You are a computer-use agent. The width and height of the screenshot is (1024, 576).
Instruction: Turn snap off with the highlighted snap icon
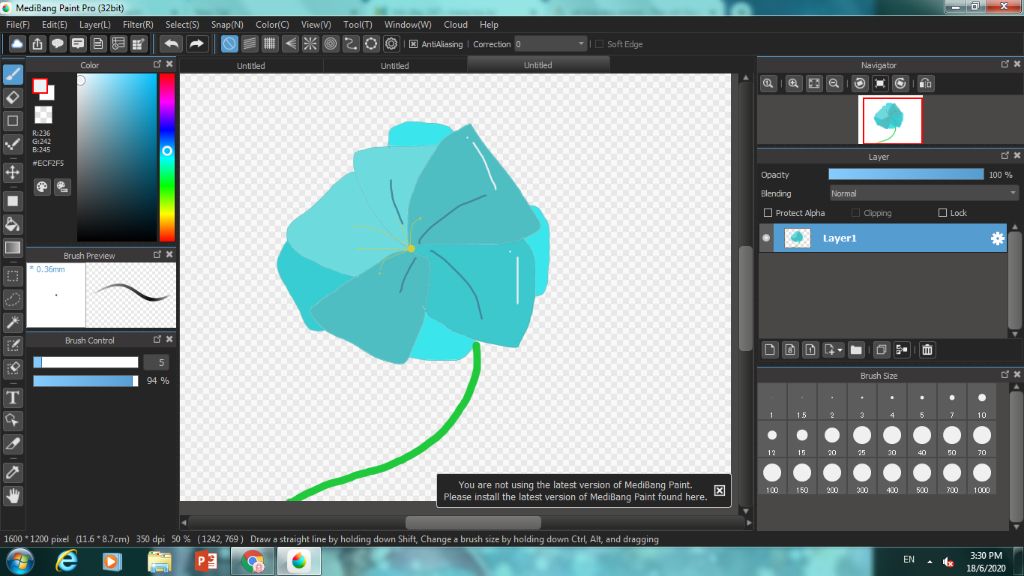click(x=229, y=44)
